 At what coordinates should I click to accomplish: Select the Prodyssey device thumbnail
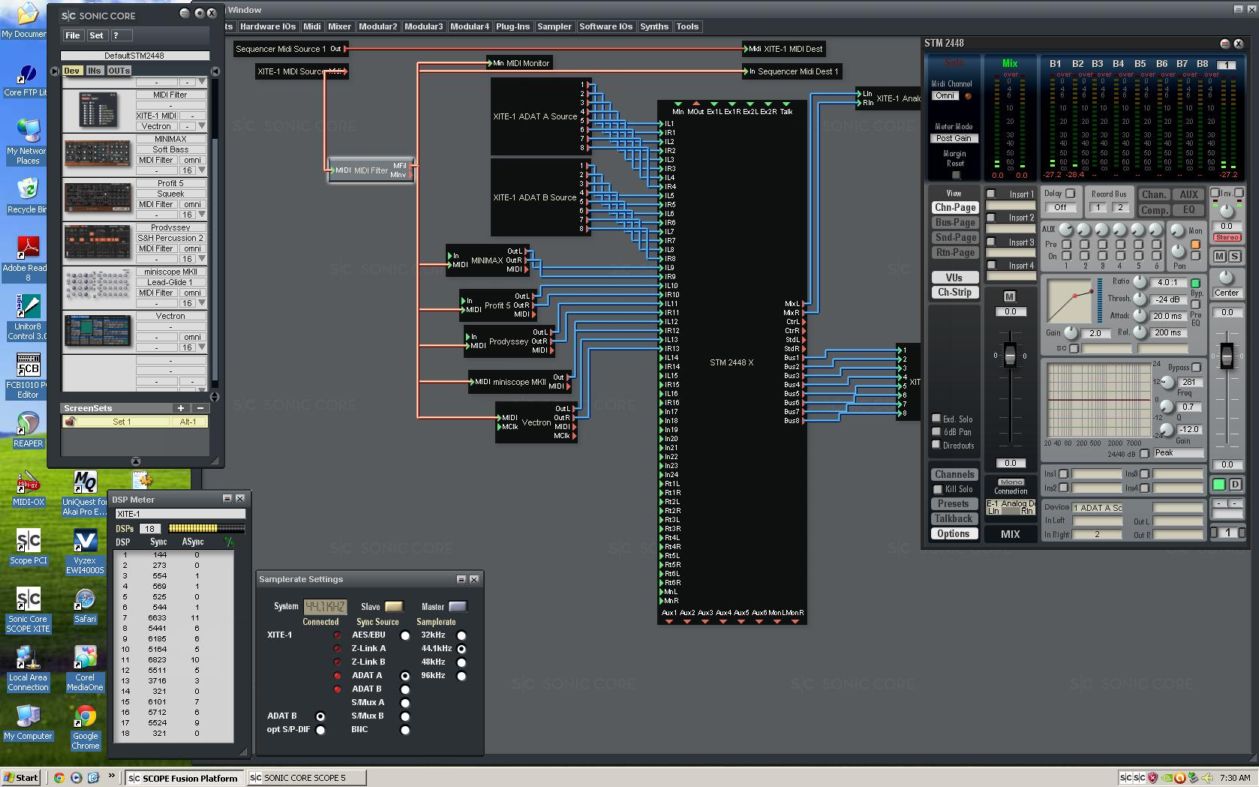[98, 240]
